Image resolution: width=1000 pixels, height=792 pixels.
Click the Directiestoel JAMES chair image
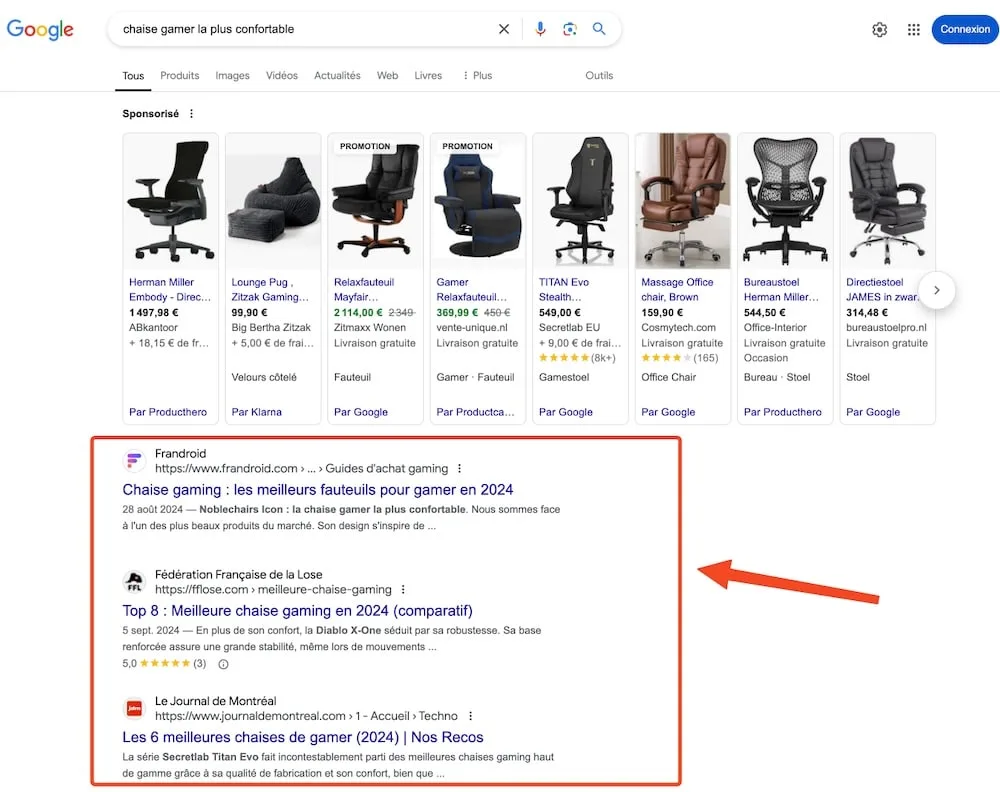tap(888, 201)
